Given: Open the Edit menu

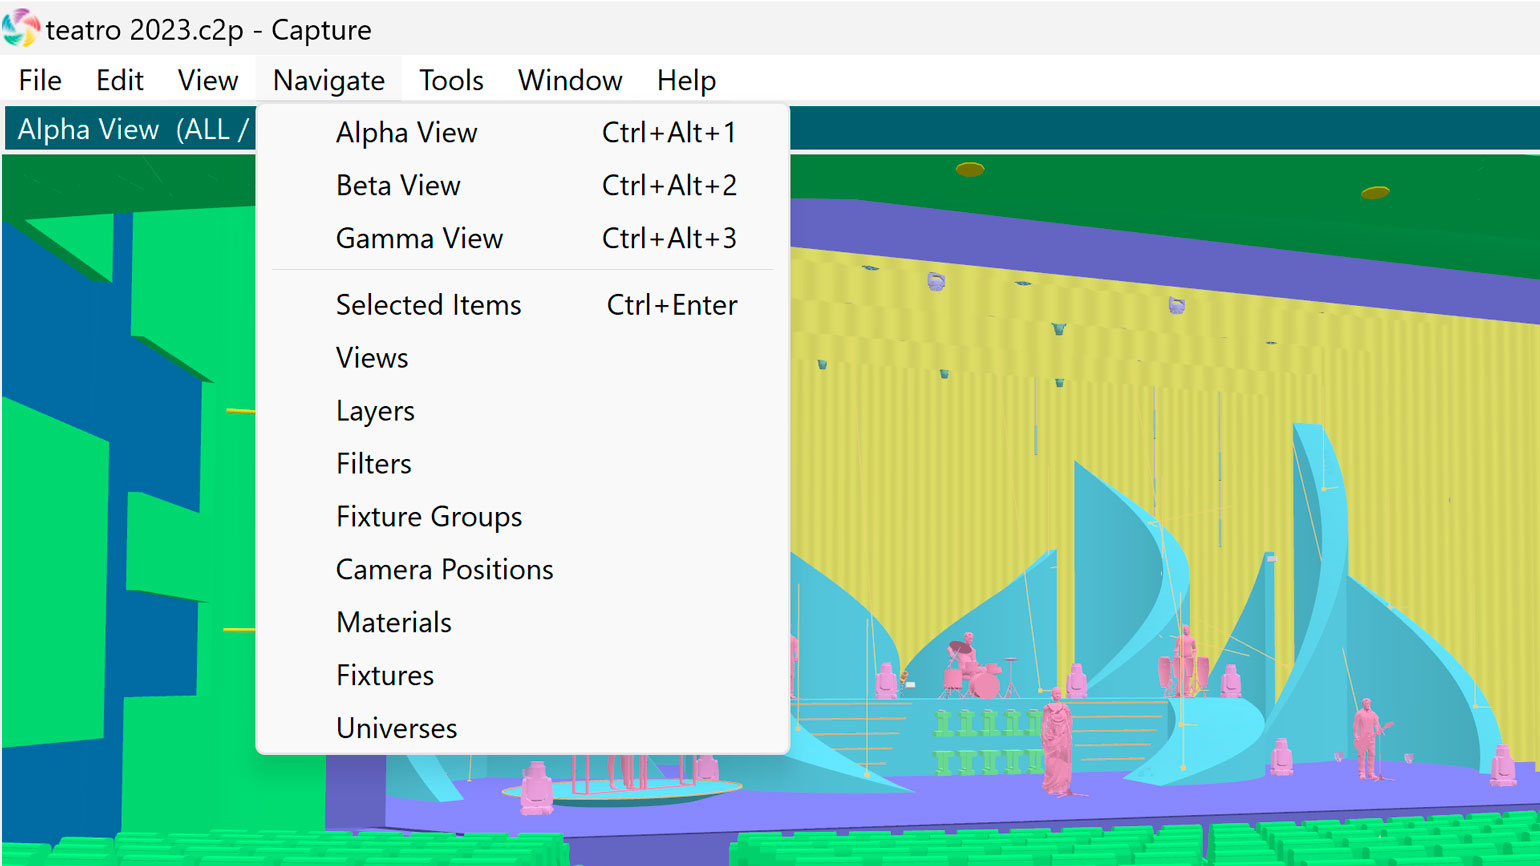Looking at the screenshot, I should (x=120, y=80).
